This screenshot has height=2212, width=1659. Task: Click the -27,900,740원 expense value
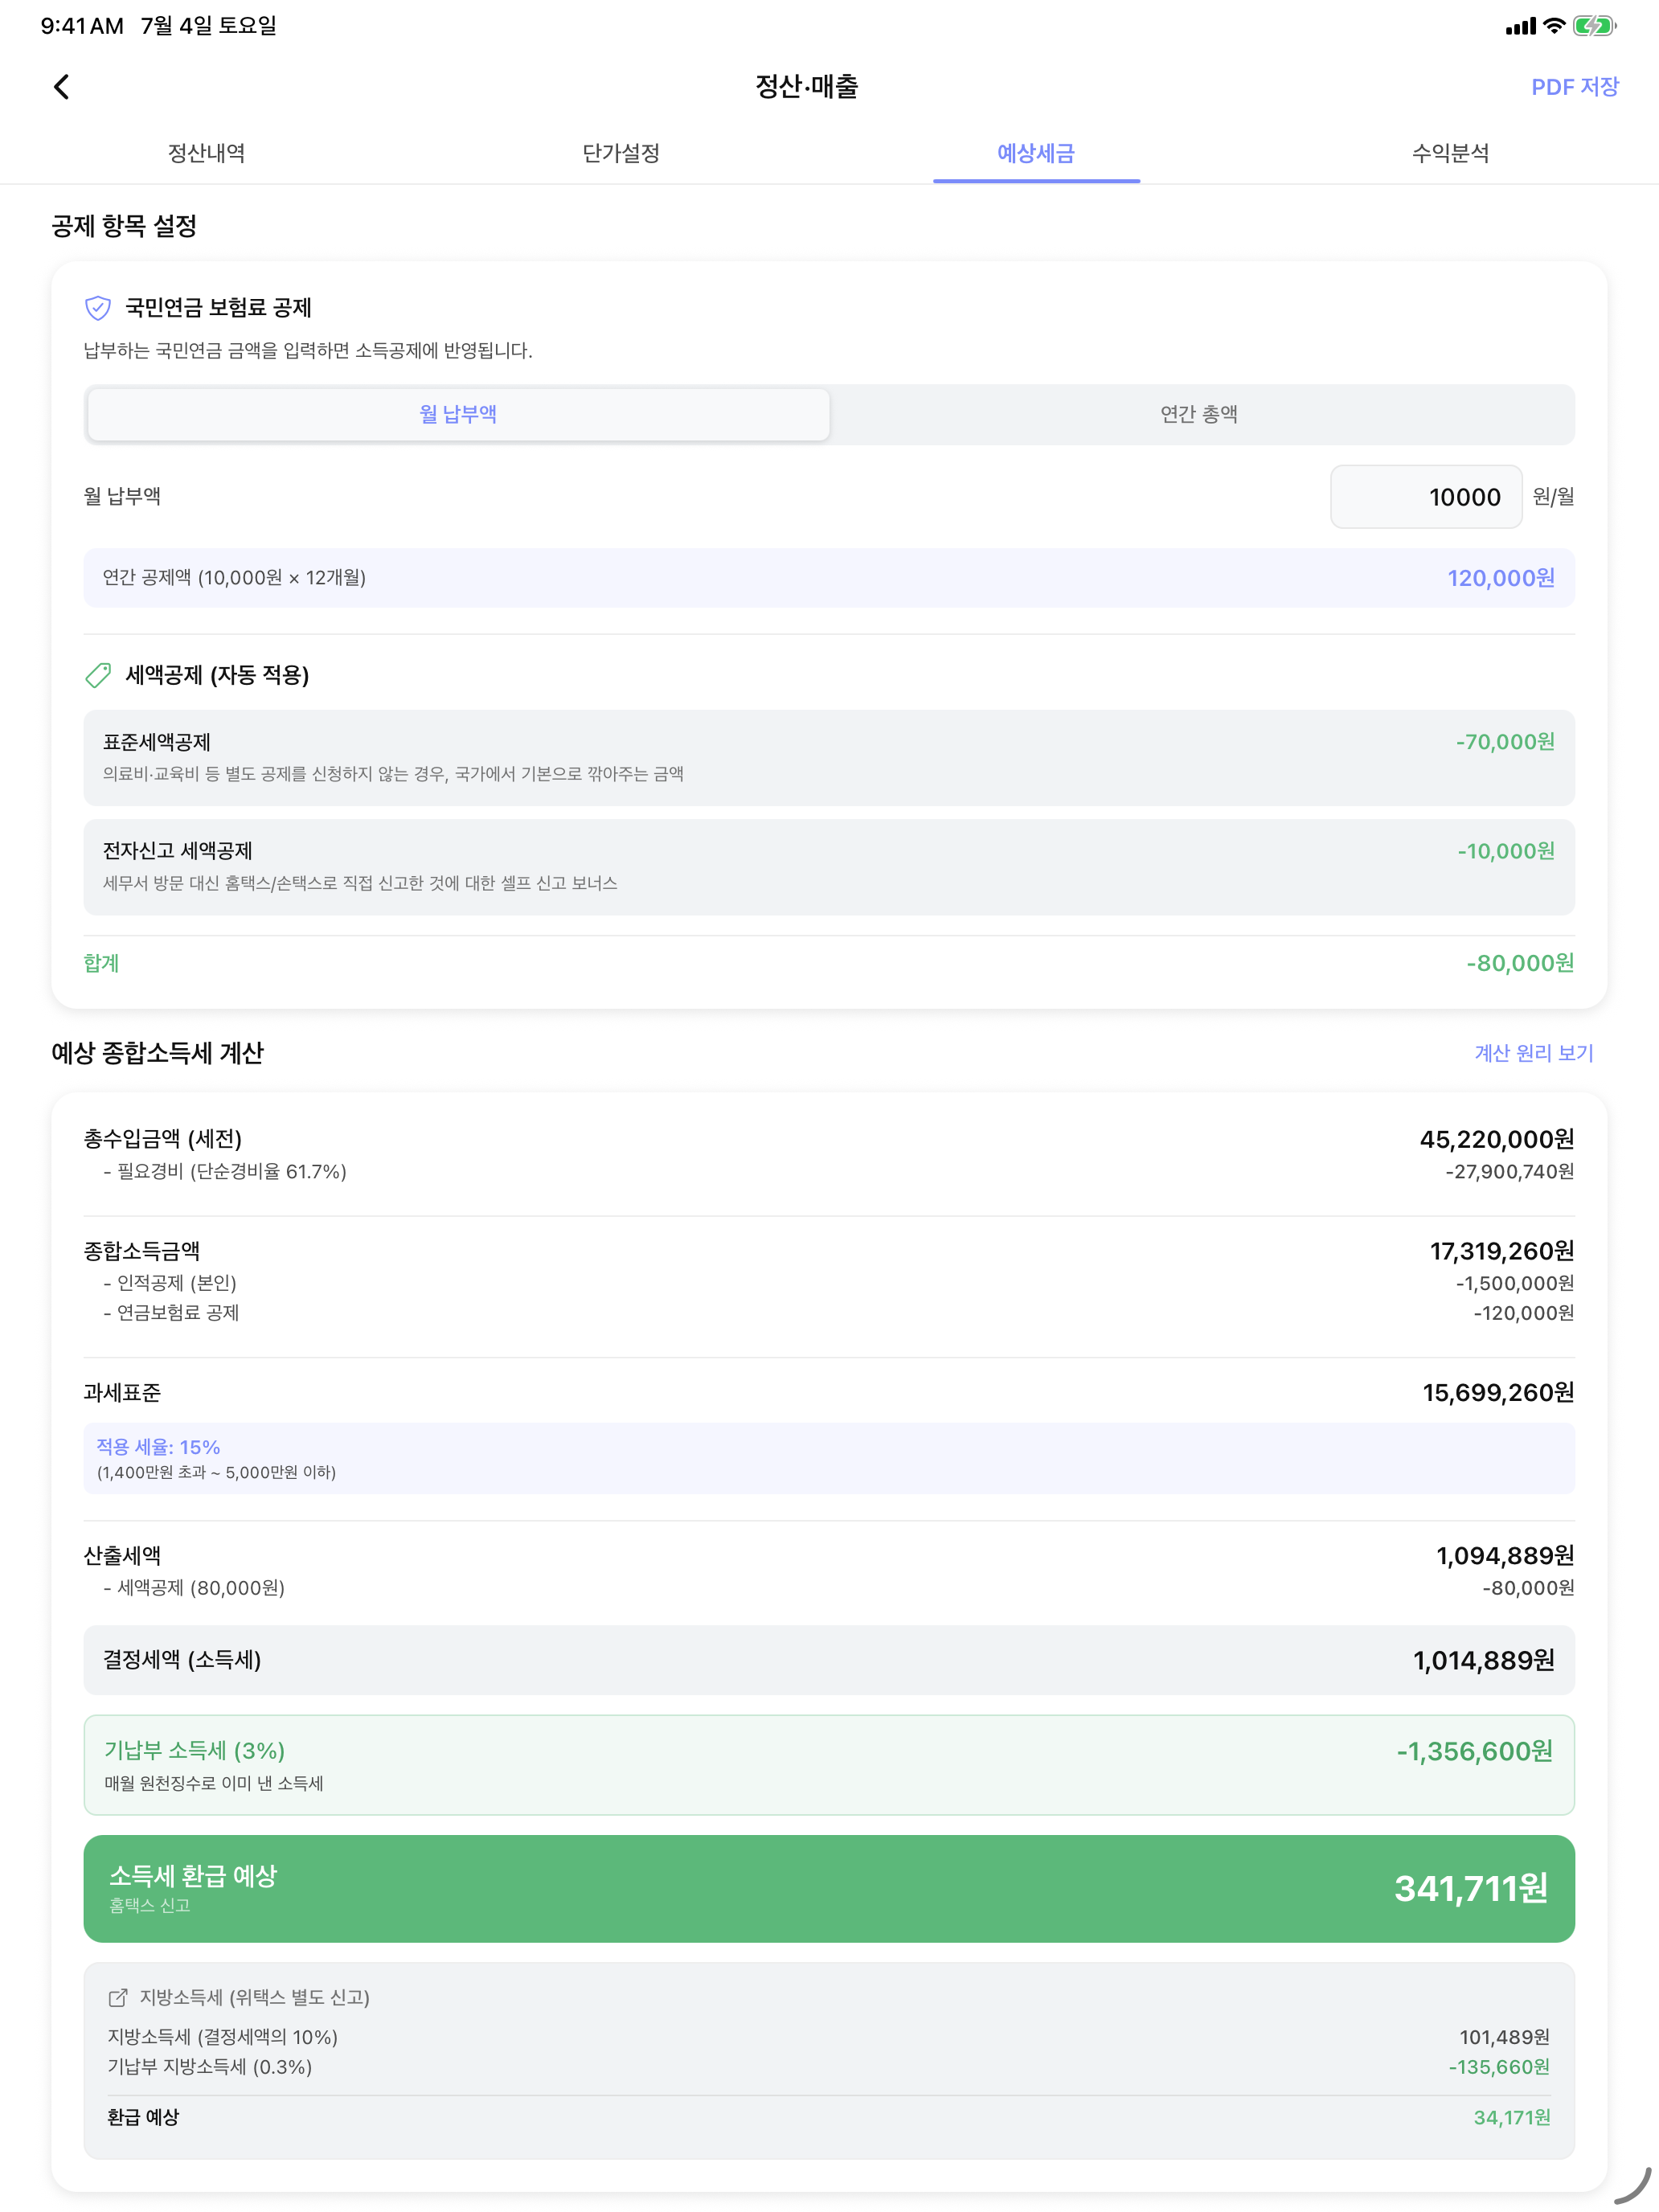pyautogui.click(x=1509, y=1172)
